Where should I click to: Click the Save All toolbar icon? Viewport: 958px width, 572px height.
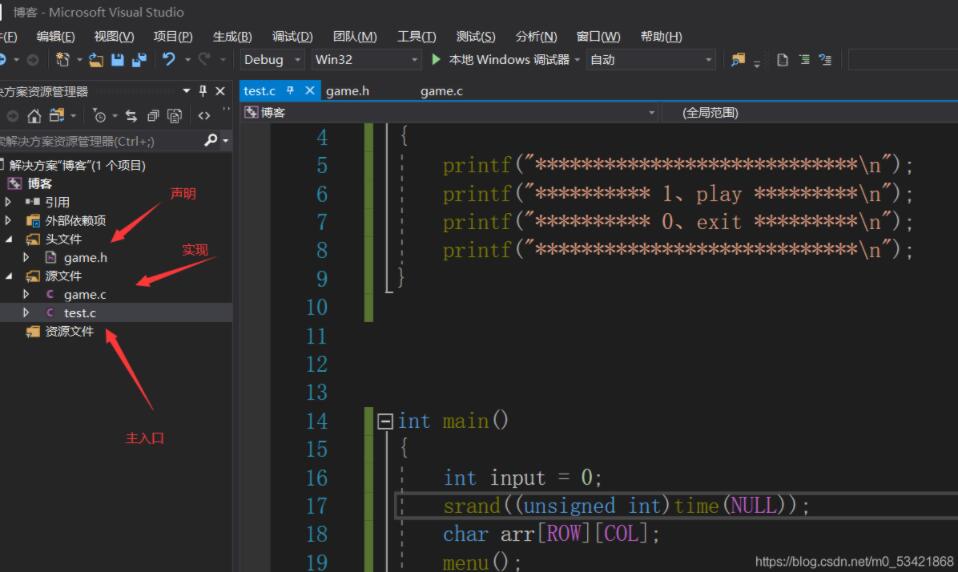tap(138, 60)
